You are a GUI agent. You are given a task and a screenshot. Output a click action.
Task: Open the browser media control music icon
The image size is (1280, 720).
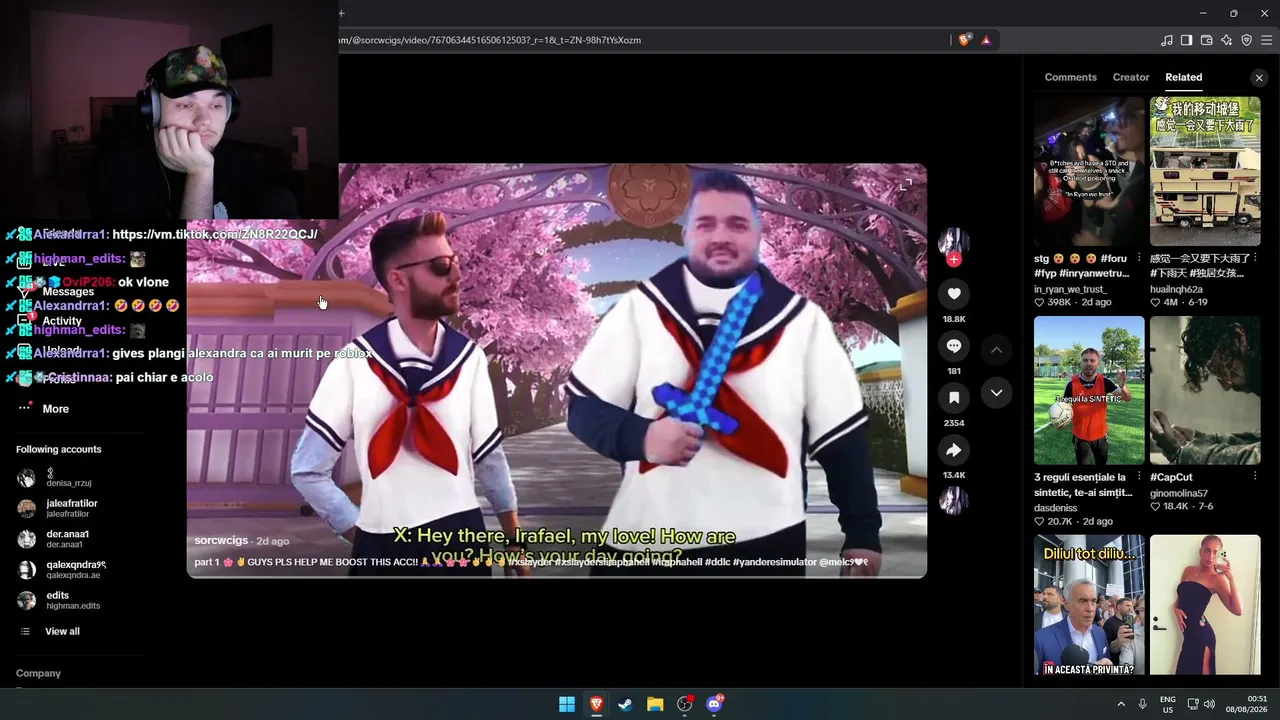coord(1167,40)
